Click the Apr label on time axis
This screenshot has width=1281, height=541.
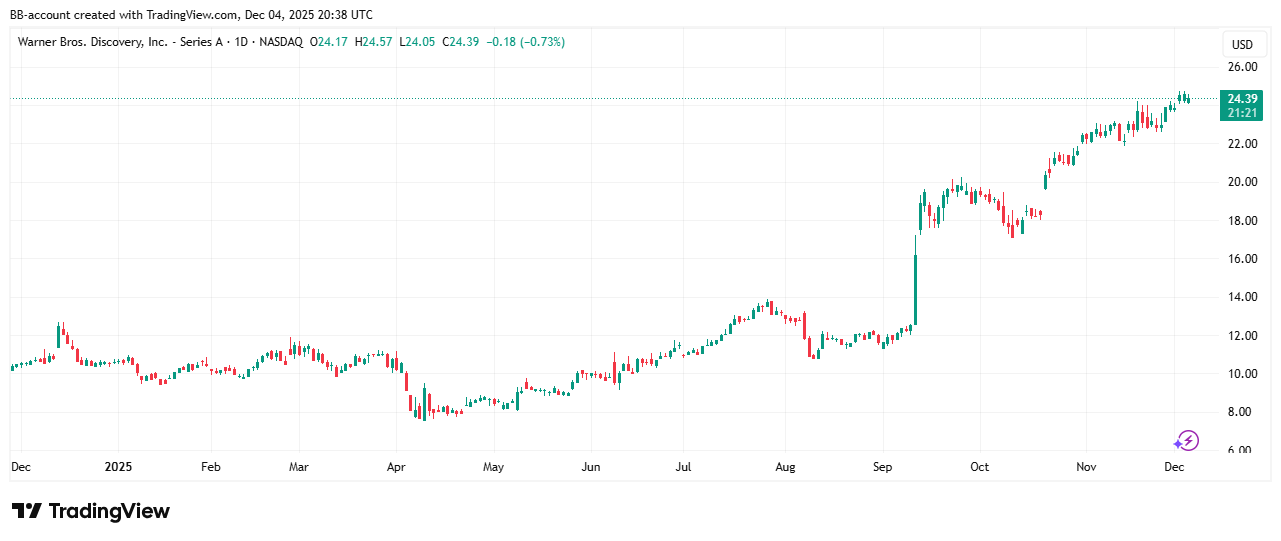coord(396,467)
